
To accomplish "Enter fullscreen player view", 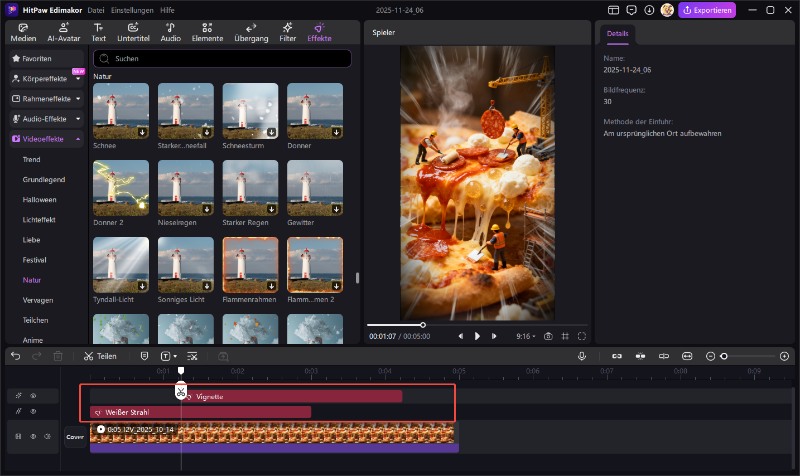I will pos(581,336).
